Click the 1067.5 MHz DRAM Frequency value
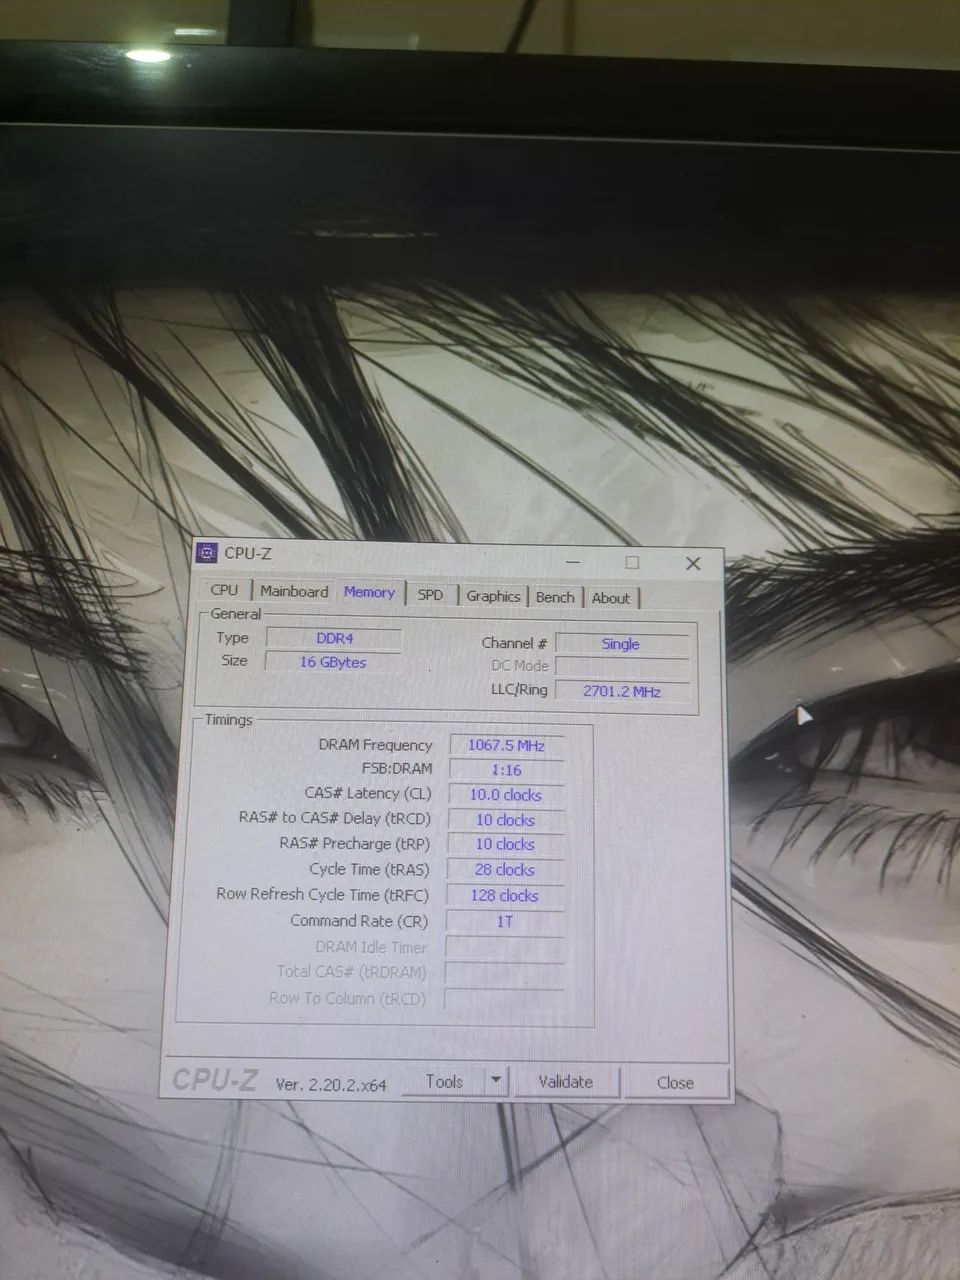The image size is (960, 1280). coord(506,745)
